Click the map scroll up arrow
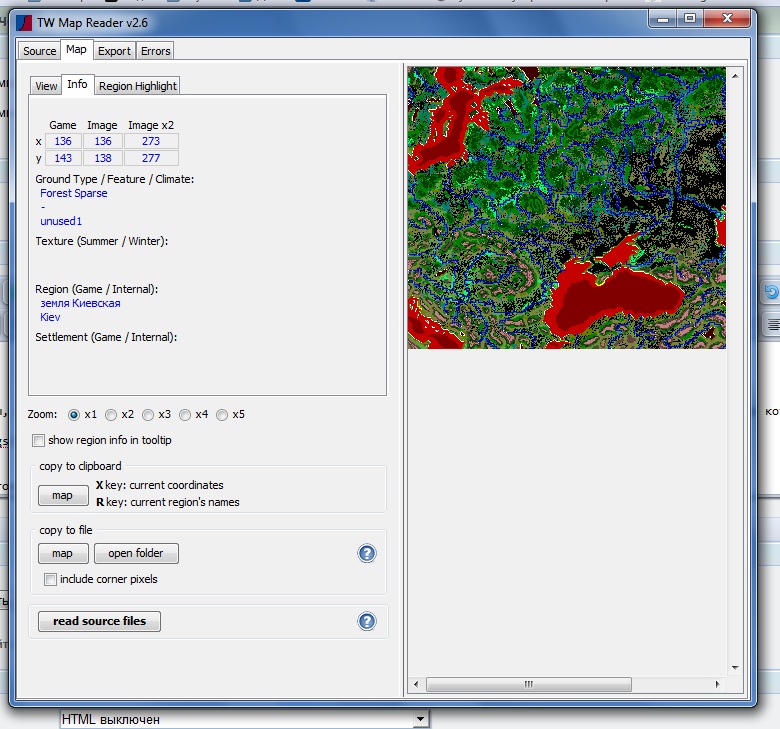 tap(735, 76)
